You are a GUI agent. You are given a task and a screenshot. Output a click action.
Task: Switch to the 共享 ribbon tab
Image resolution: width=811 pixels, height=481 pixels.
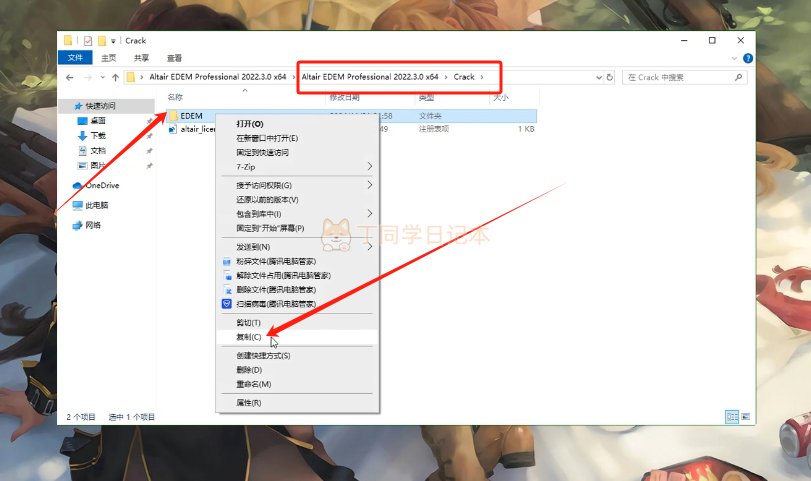(141, 58)
